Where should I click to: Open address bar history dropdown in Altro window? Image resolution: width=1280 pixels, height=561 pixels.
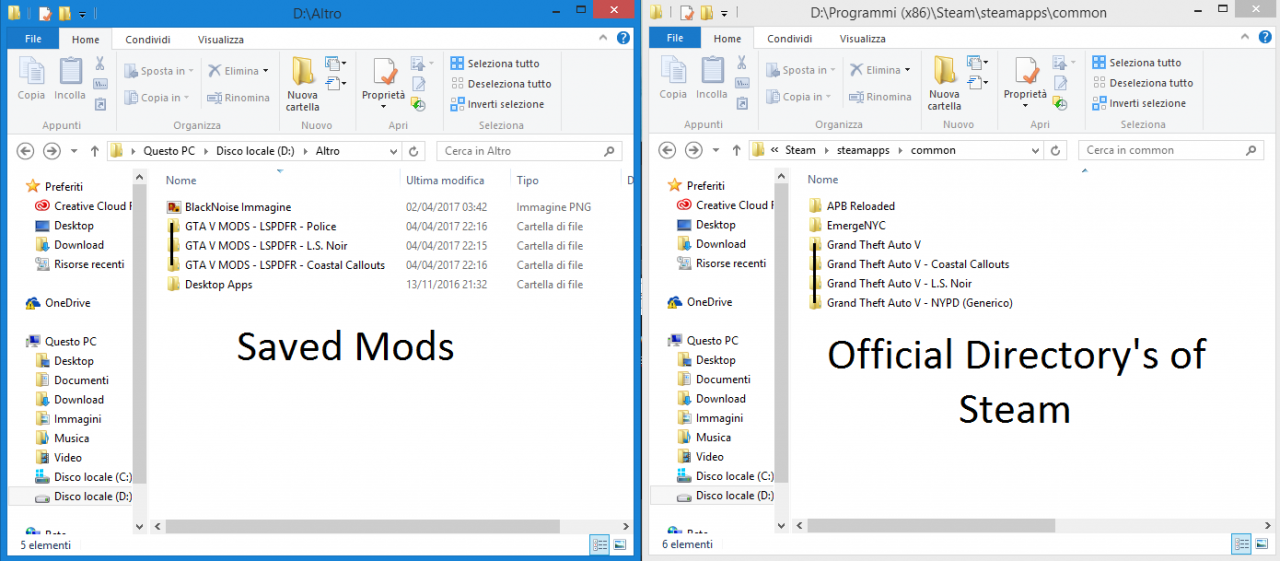click(391, 151)
